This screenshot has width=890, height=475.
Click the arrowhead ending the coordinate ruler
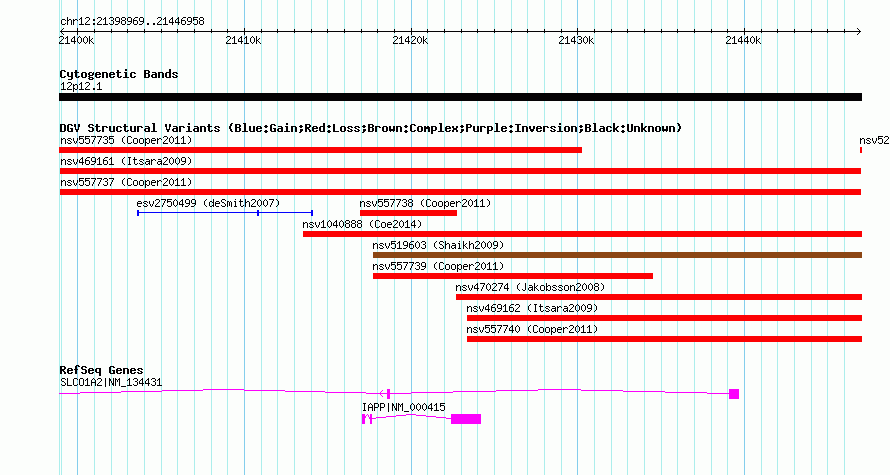pos(859,31)
